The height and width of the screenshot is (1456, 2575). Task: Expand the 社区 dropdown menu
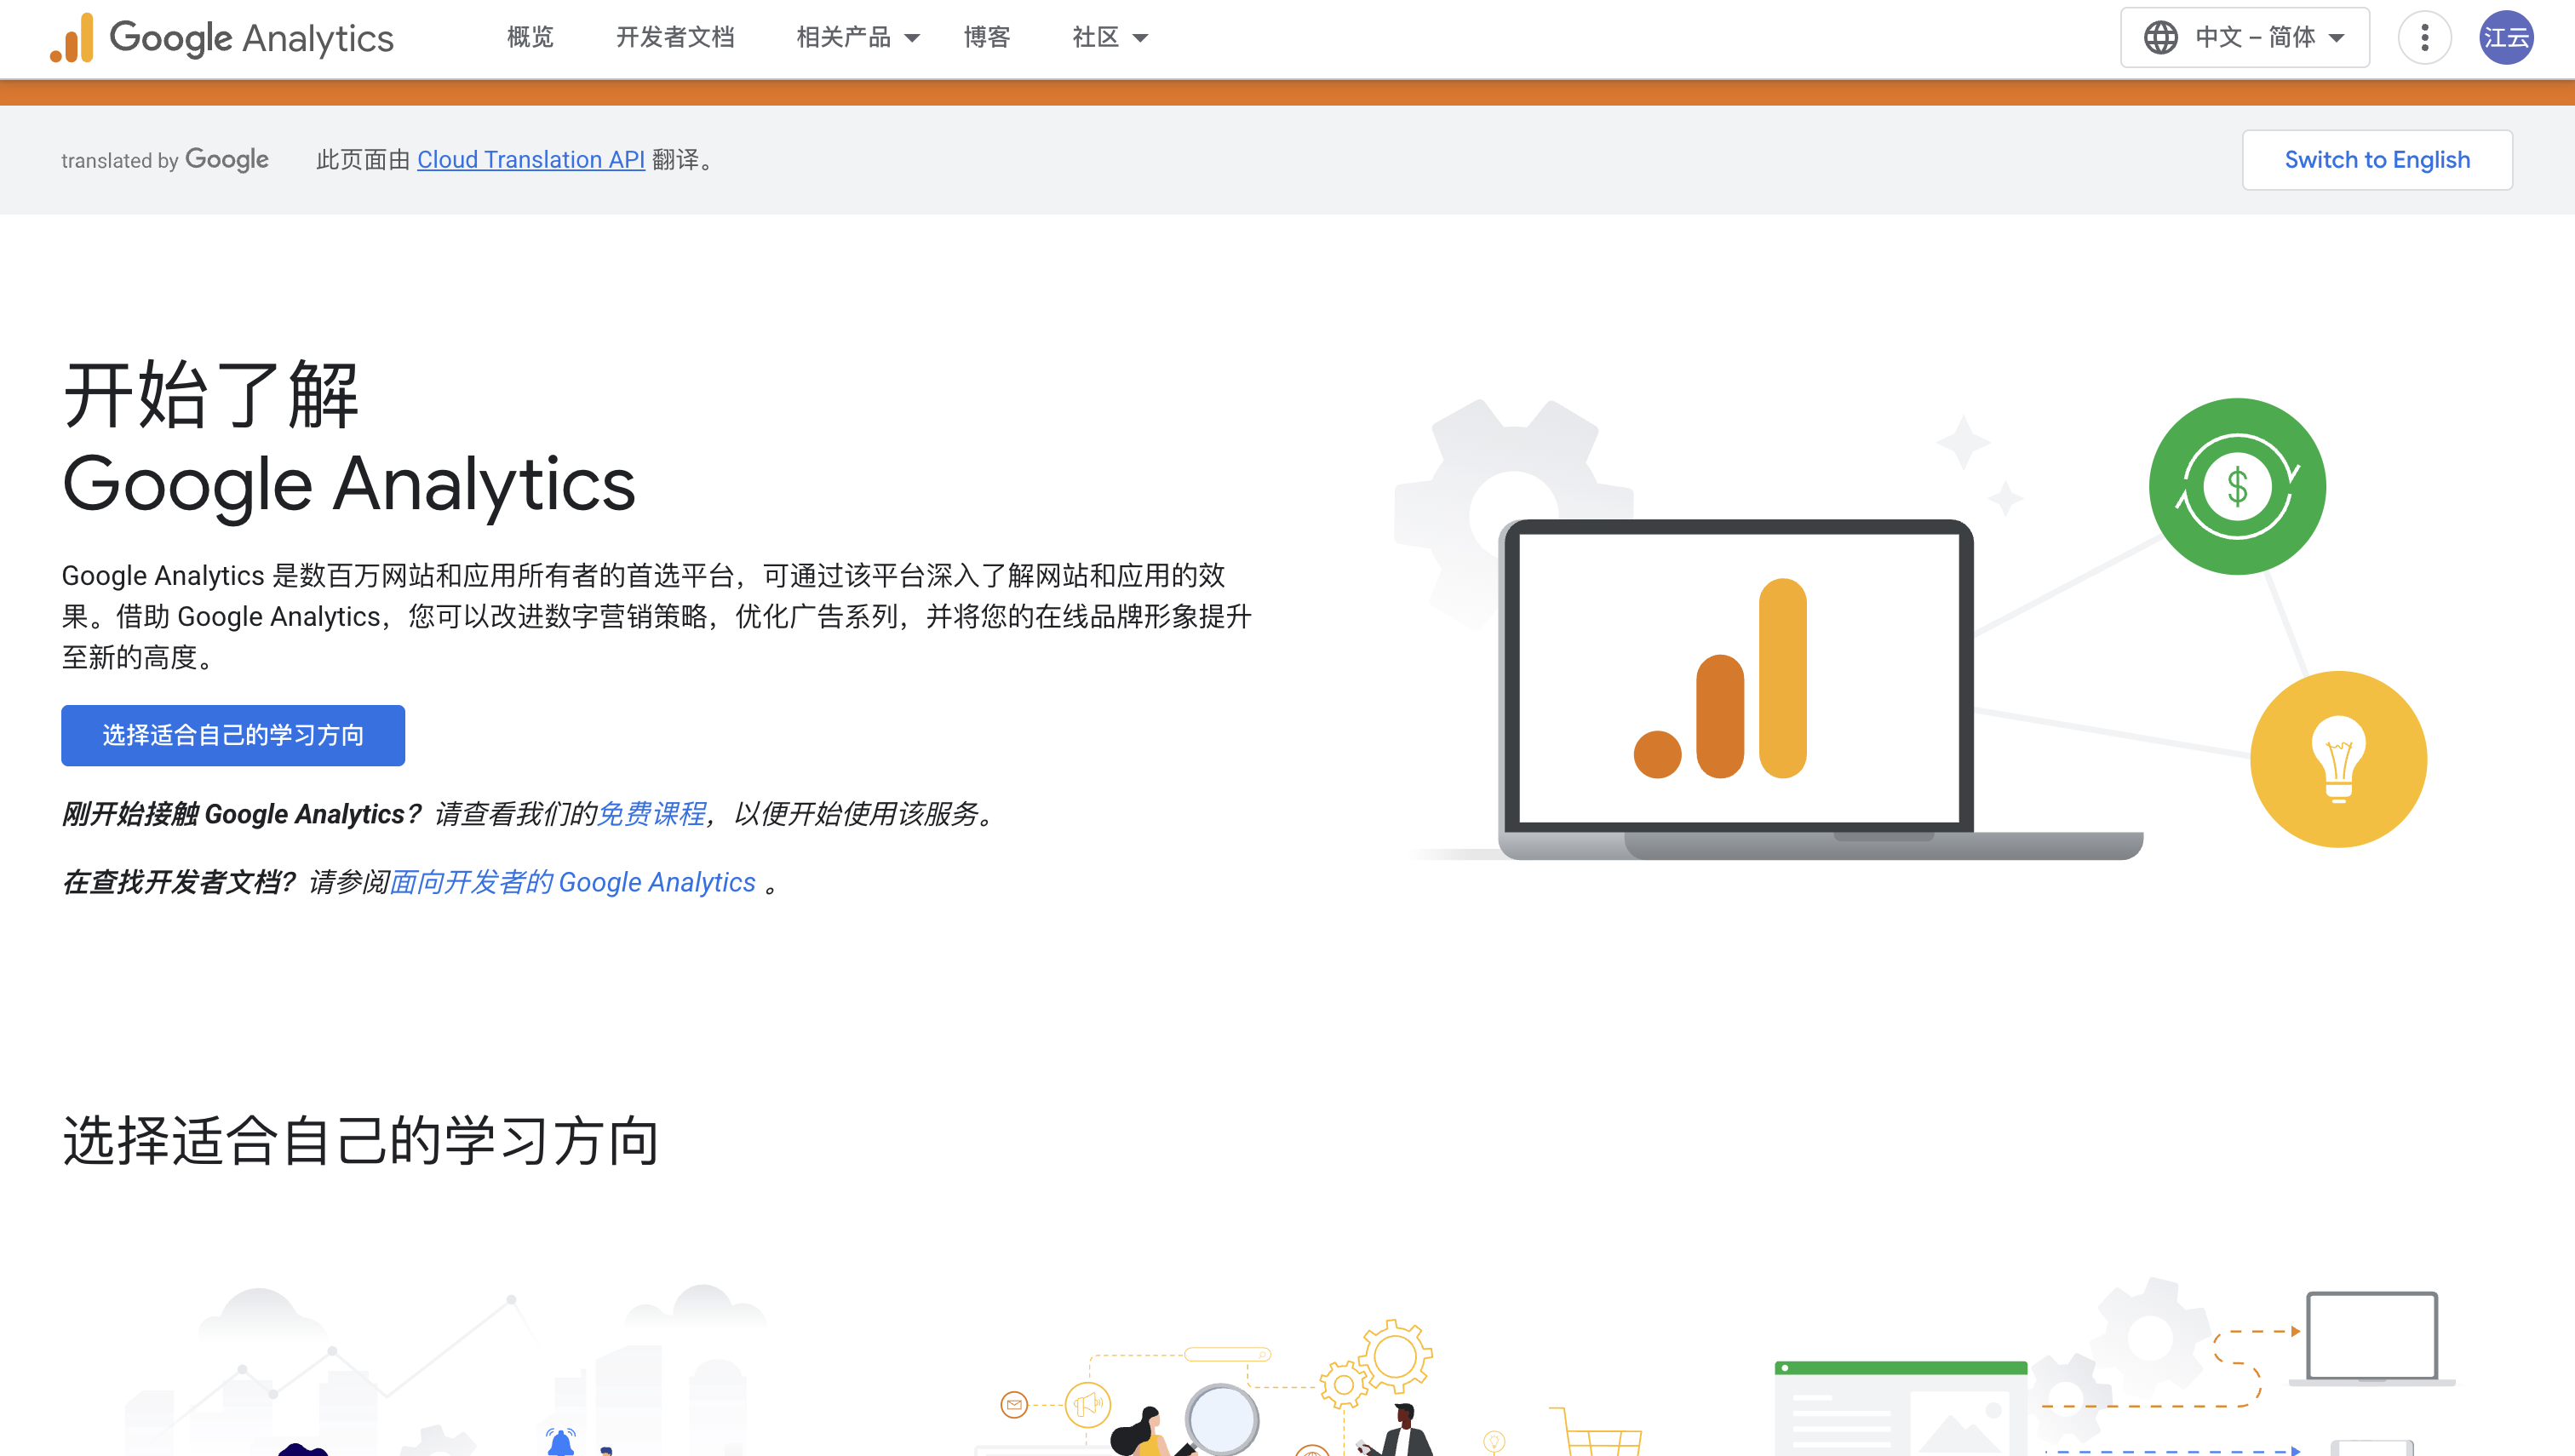click(1109, 38)
